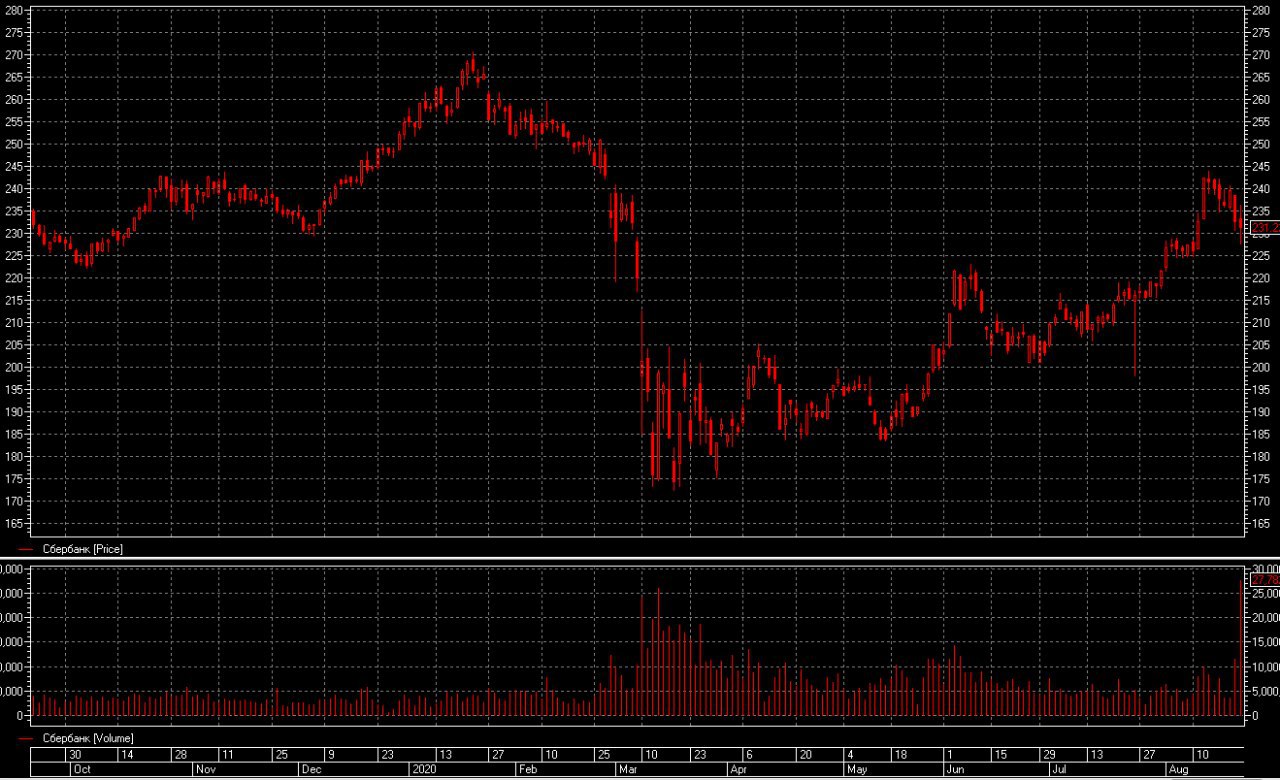
Task: Click the 30 date tick above Oct
Action: coord(74,754)
